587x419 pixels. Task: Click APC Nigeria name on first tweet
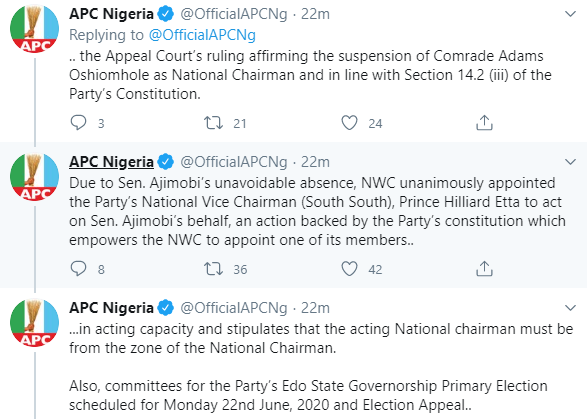tap(111, 14)
